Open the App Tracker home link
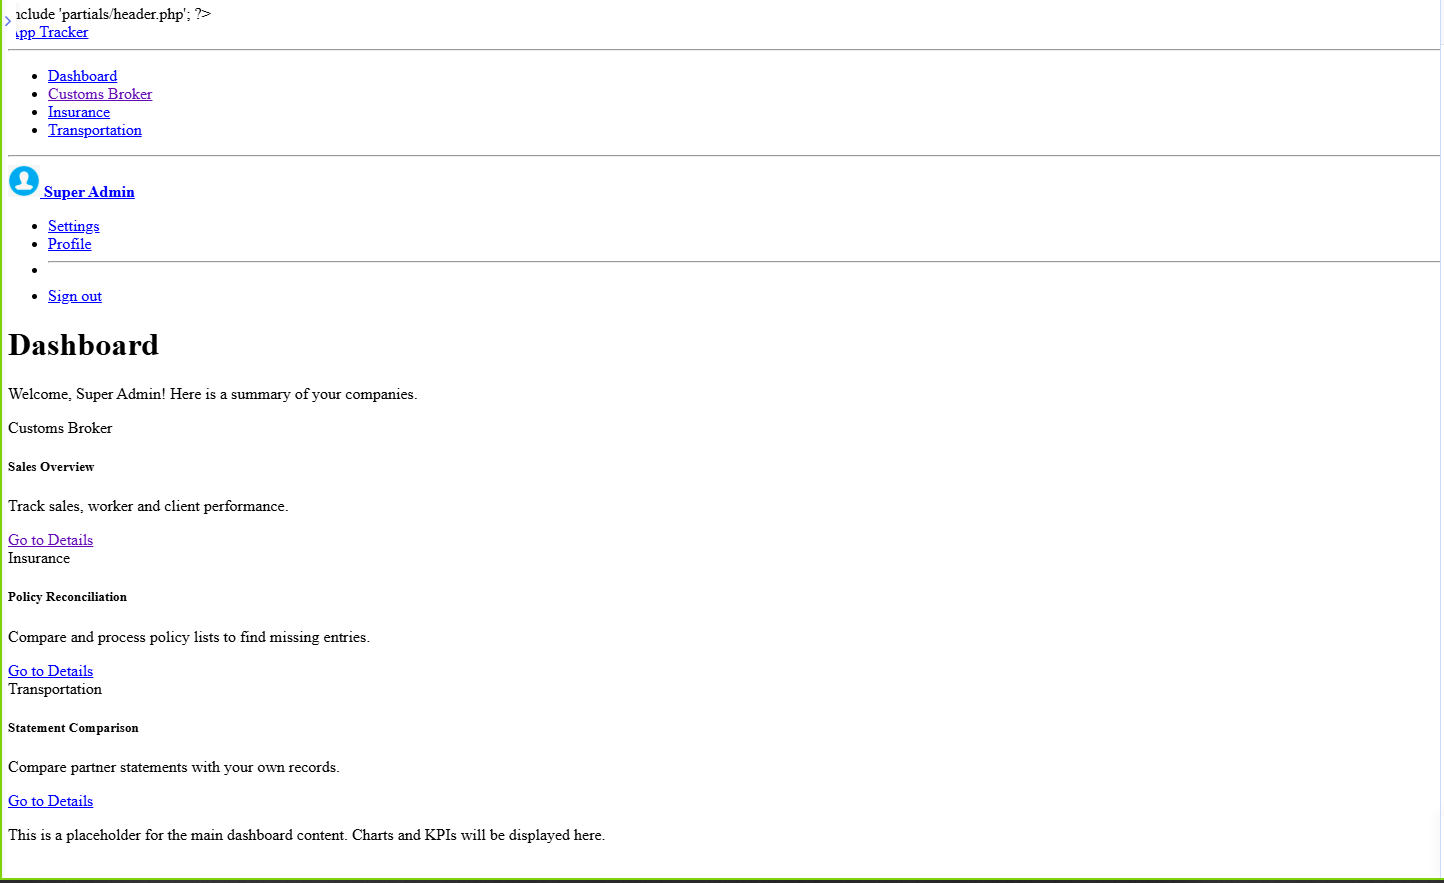This screenshot has height=883, width=1444. (x=53, y=32)
